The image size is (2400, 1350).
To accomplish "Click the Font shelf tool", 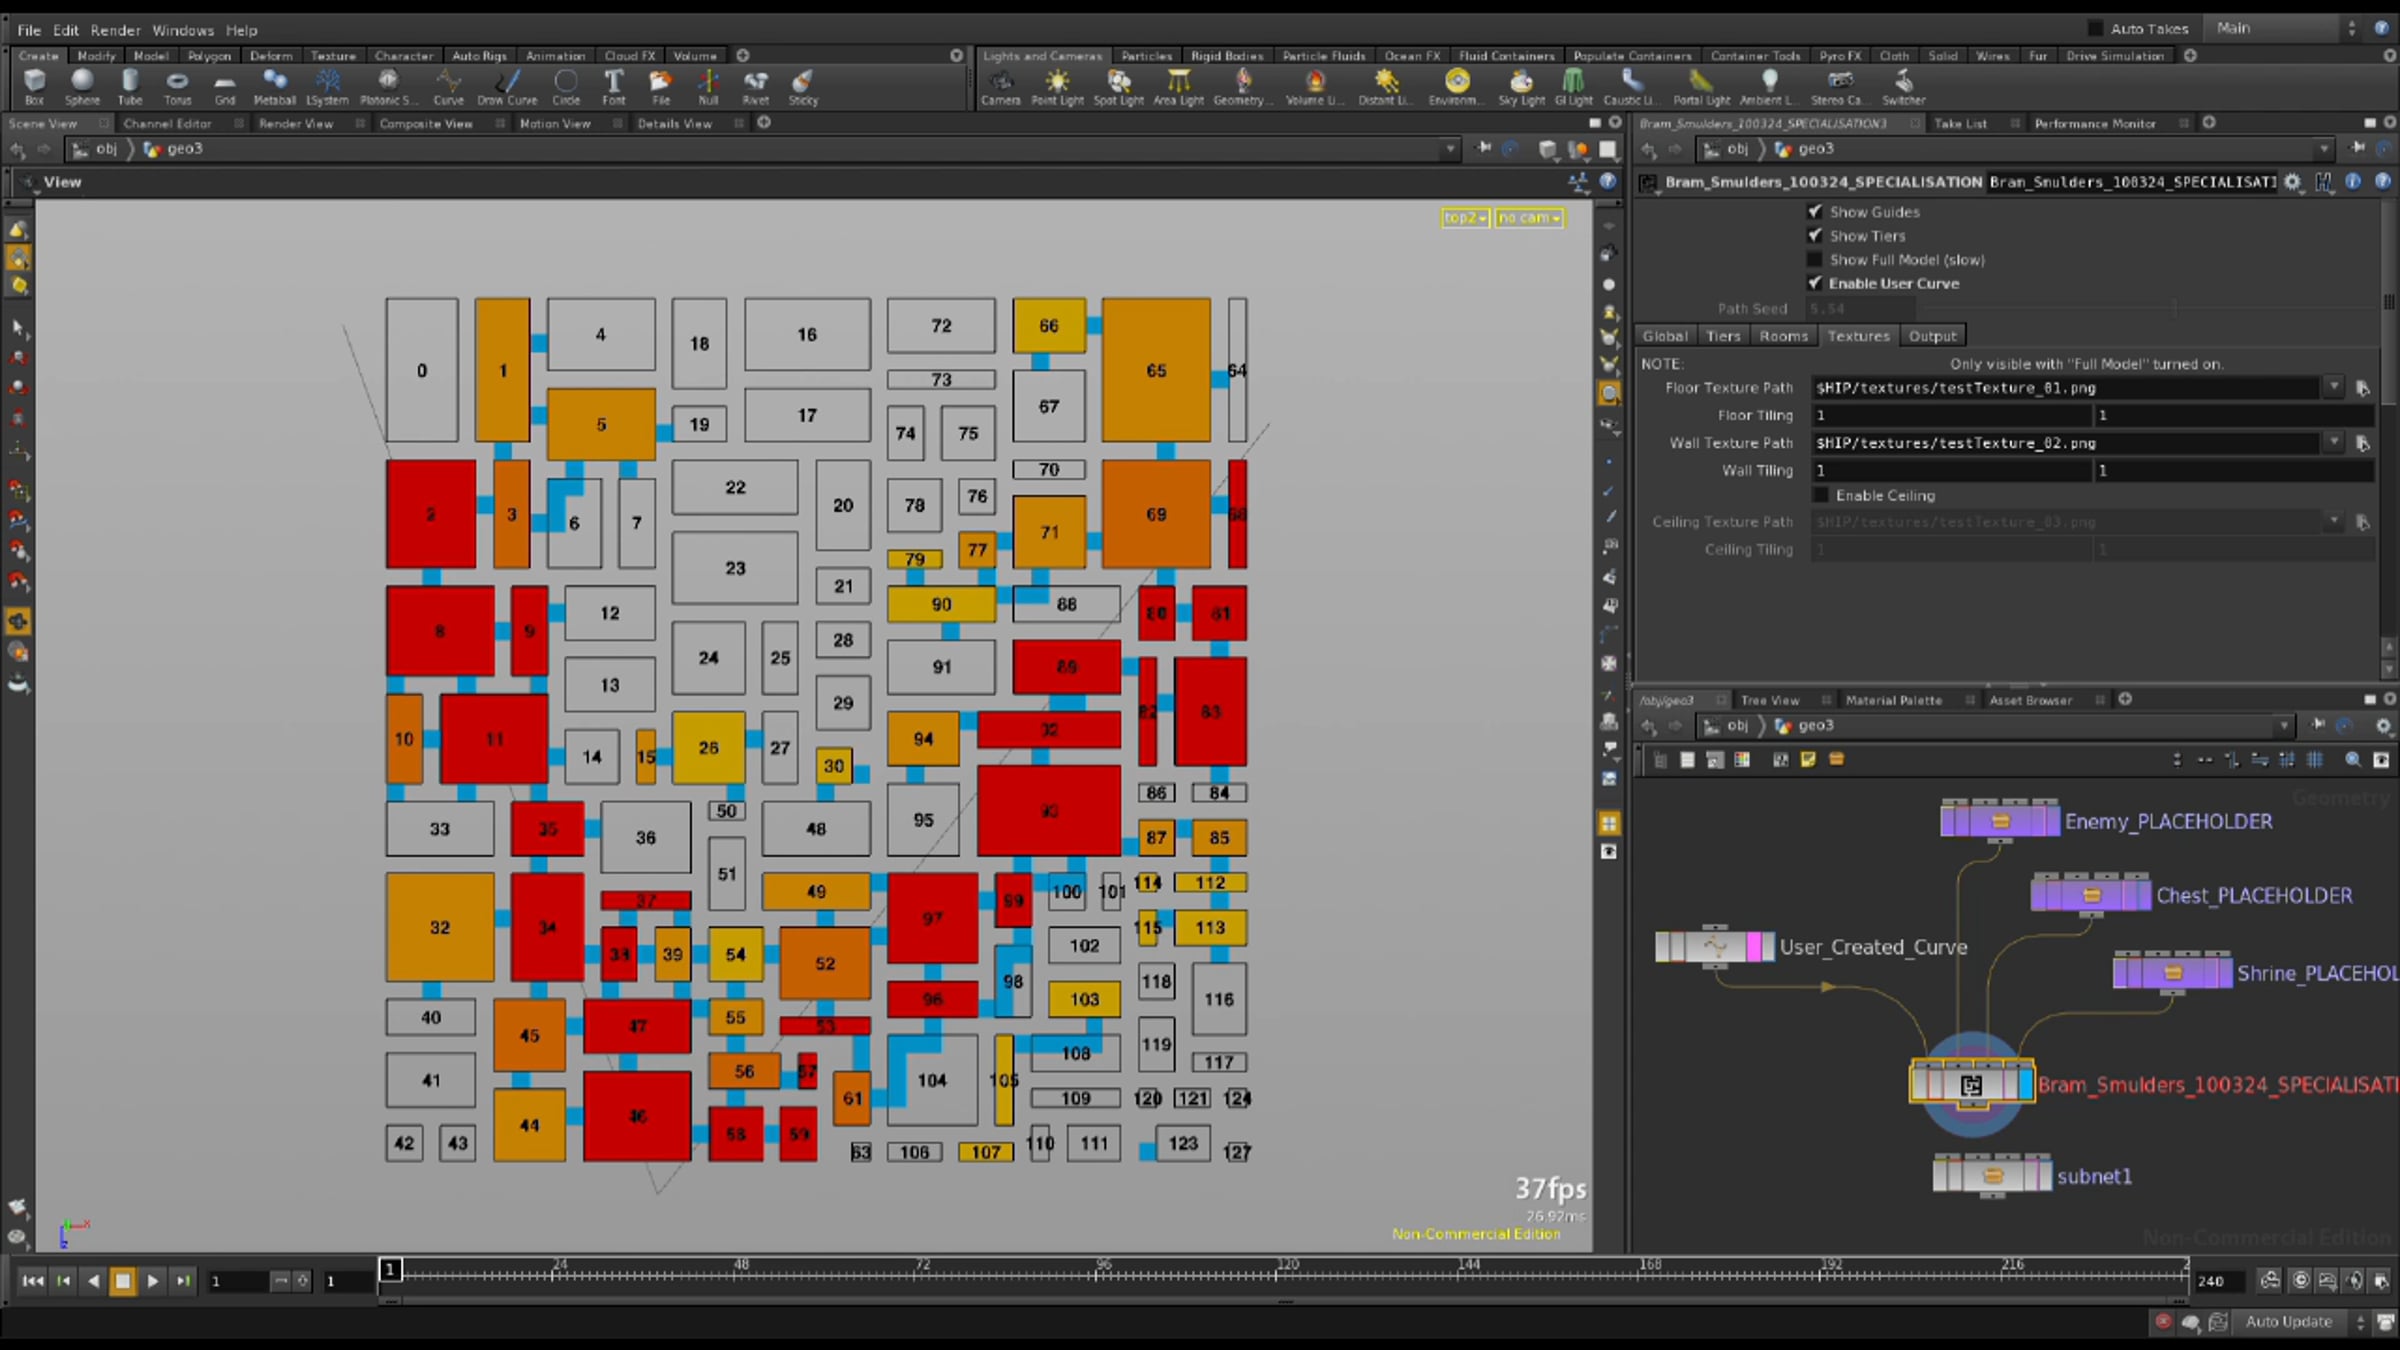I will [x=613, y=85].
